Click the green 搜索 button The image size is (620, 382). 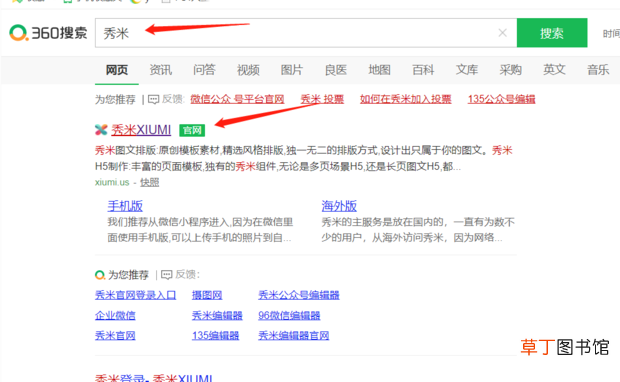(x=552, y=33)
